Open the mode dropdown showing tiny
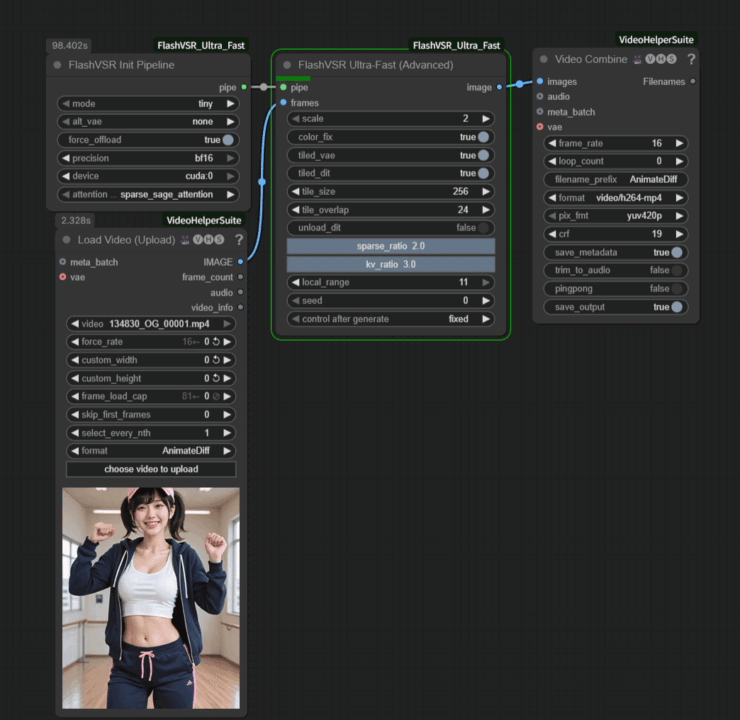The width and height of the screenshot is (740, 720). pos(148,103)
